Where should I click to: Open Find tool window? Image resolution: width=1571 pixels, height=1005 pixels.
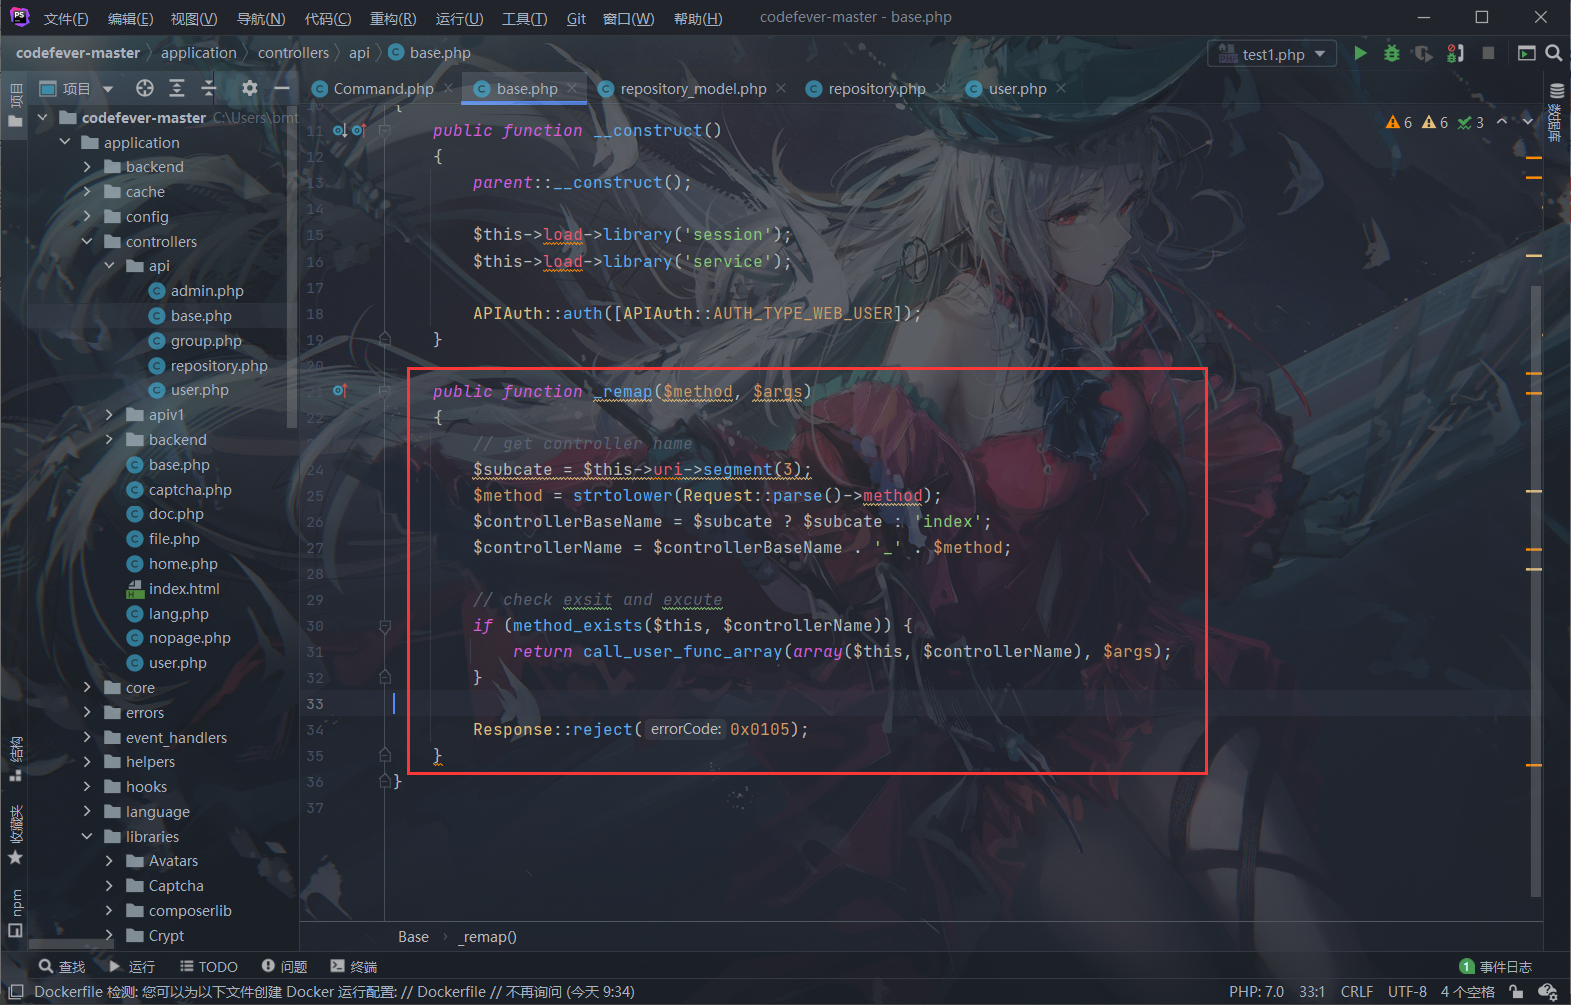click(x=61, y=966)
